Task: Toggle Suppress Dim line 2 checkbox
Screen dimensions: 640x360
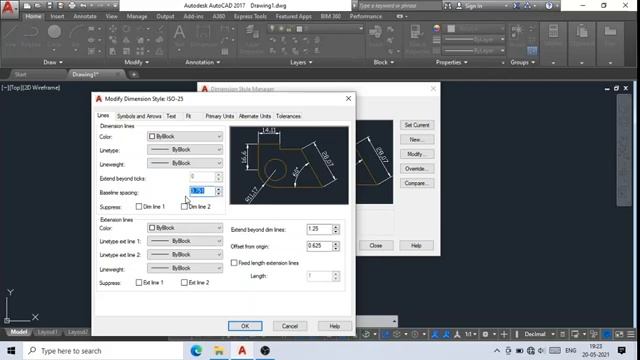Action: click(184, 207)
